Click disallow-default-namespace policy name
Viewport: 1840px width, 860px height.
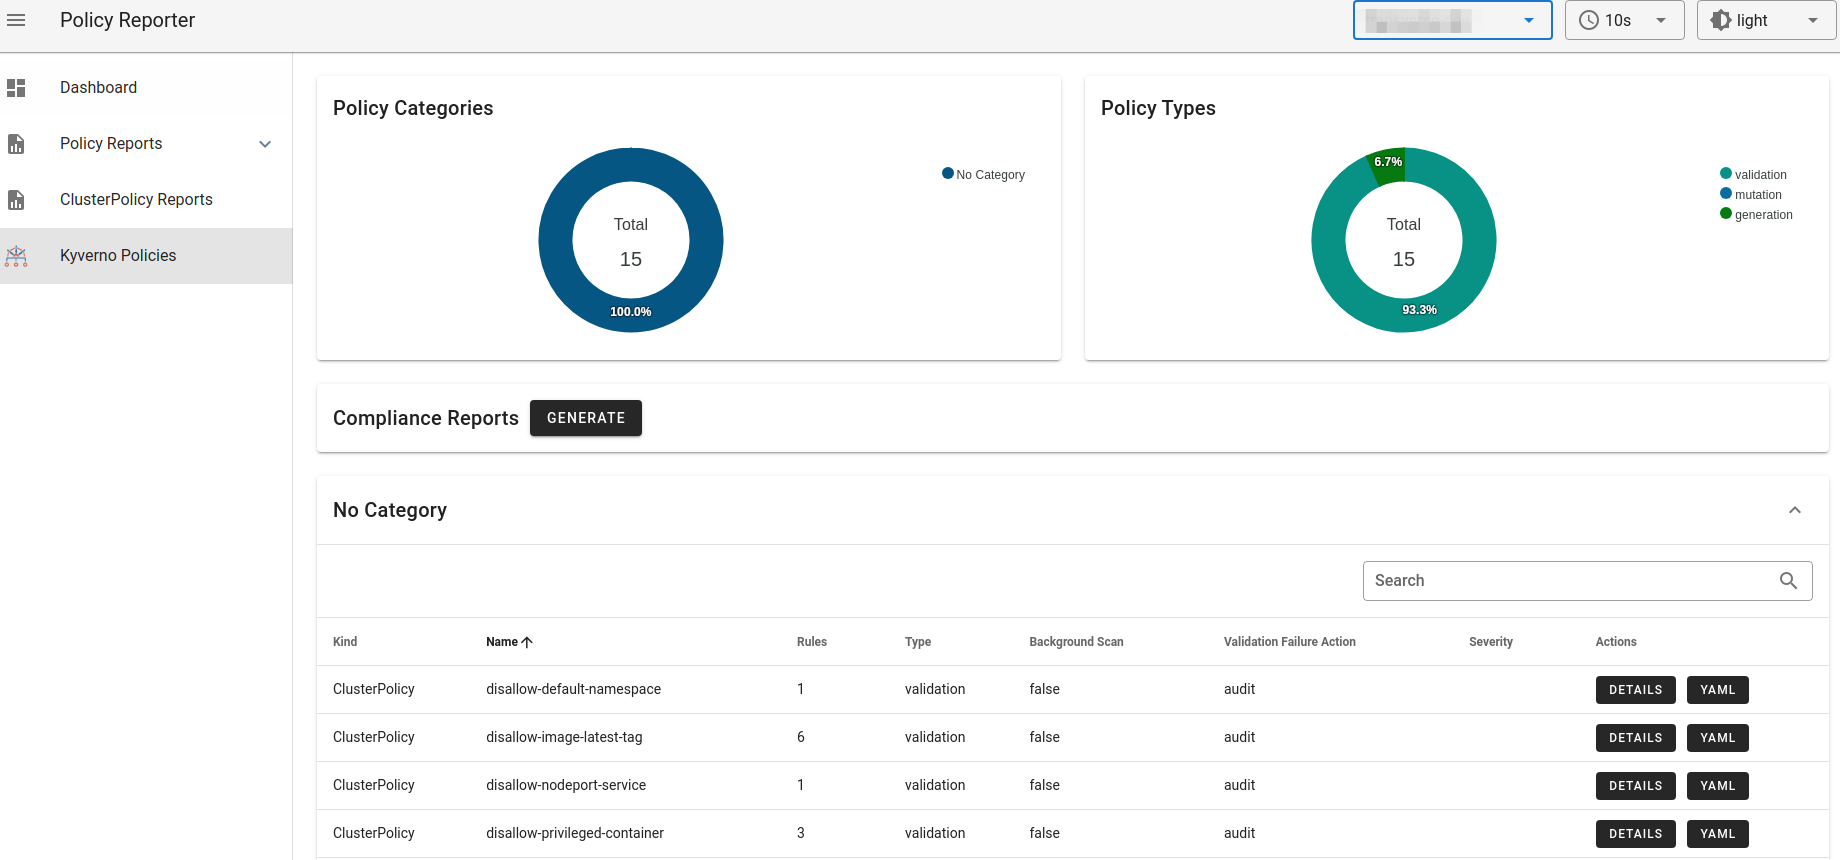coord(574,690)
